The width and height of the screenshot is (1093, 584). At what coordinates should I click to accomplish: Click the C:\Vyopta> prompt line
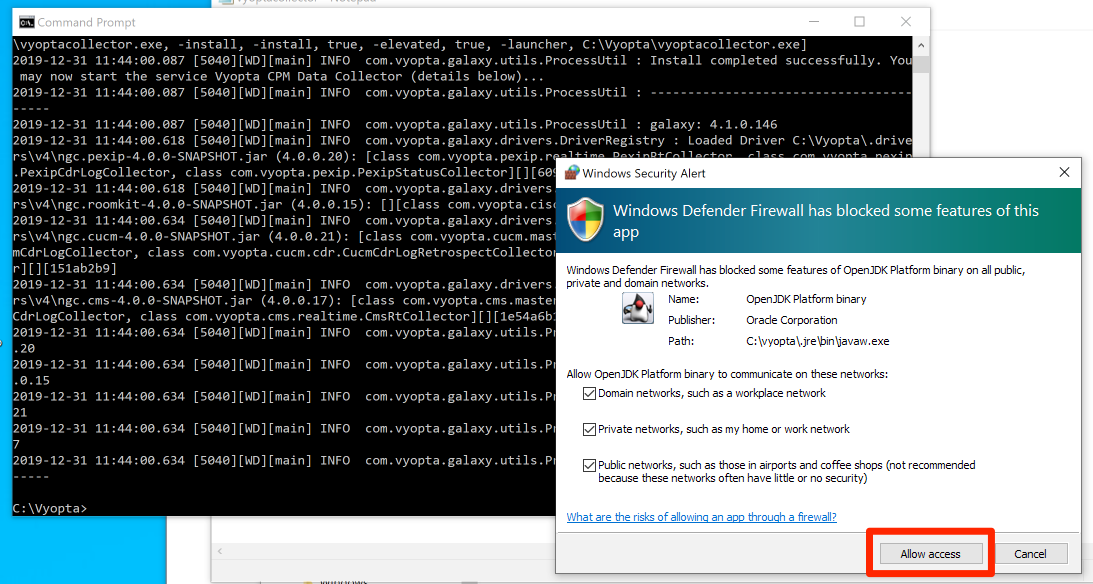50,509
